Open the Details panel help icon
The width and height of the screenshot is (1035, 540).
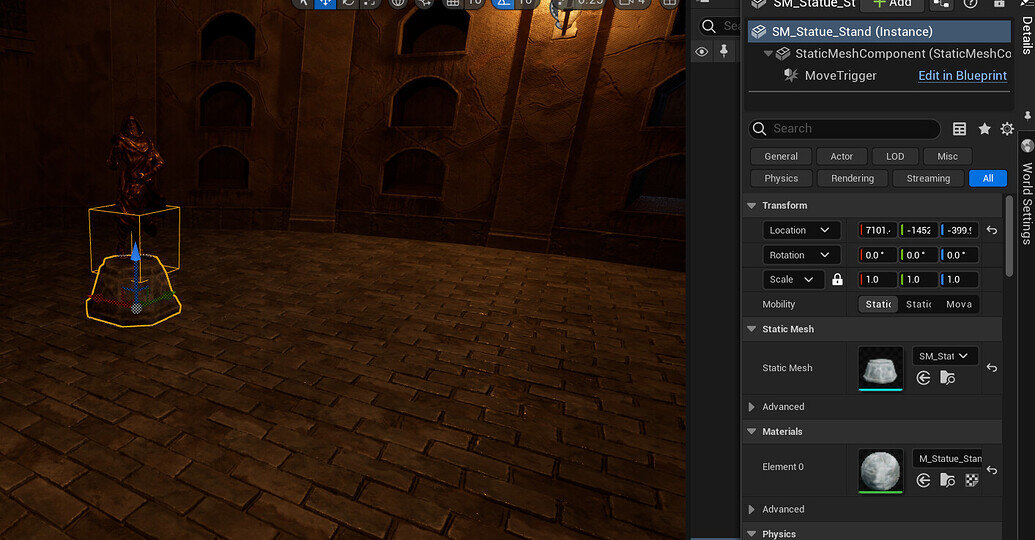[970, 4]
